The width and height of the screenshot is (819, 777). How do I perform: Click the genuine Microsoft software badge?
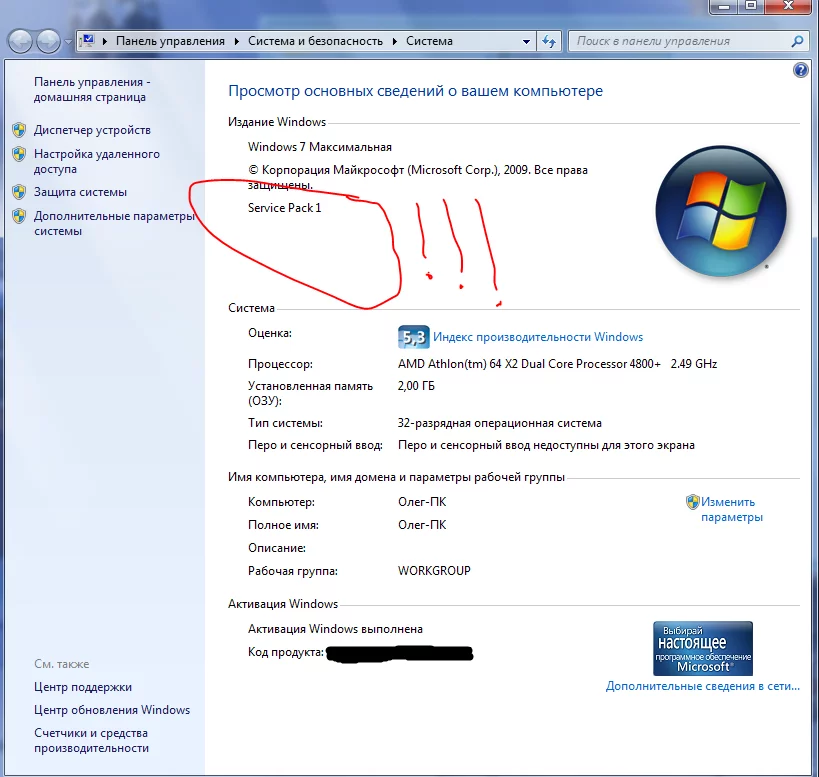click(x=703, y=648)
